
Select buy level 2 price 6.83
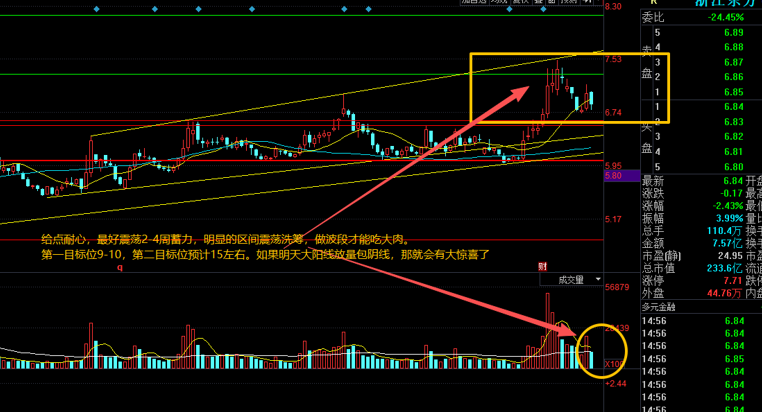coord(734,121)
